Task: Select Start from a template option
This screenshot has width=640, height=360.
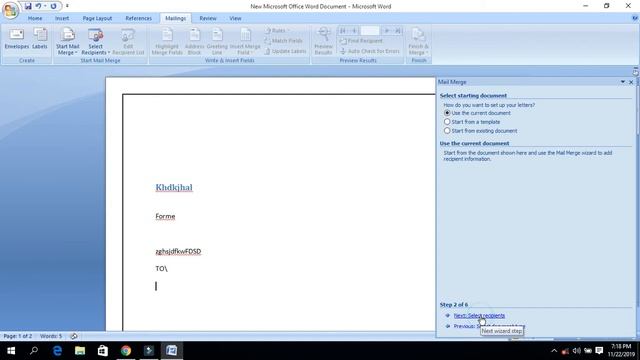Action: click(x=471, y=122)
